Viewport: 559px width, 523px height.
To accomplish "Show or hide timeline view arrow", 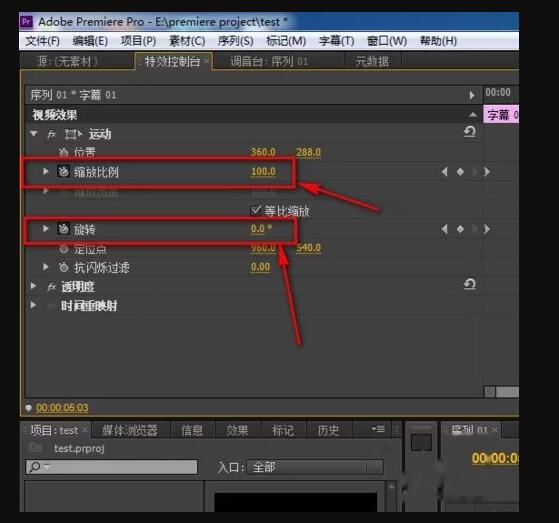I will 472,95.
